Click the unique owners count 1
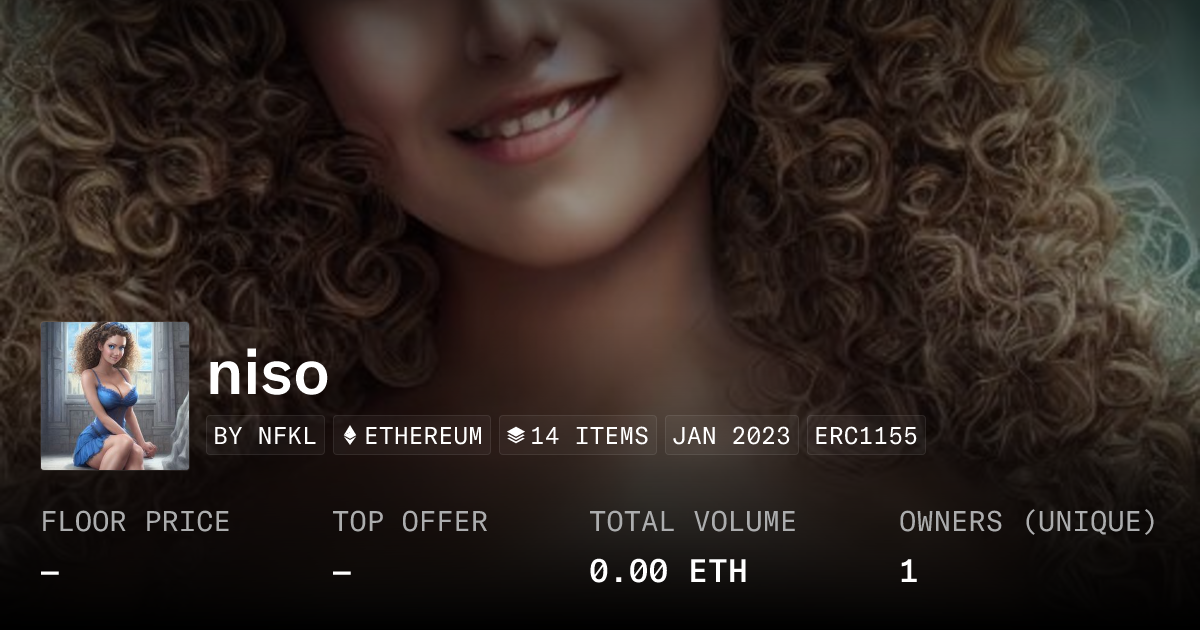Screen dimensions: 1200x630 (x=908, y=572)
